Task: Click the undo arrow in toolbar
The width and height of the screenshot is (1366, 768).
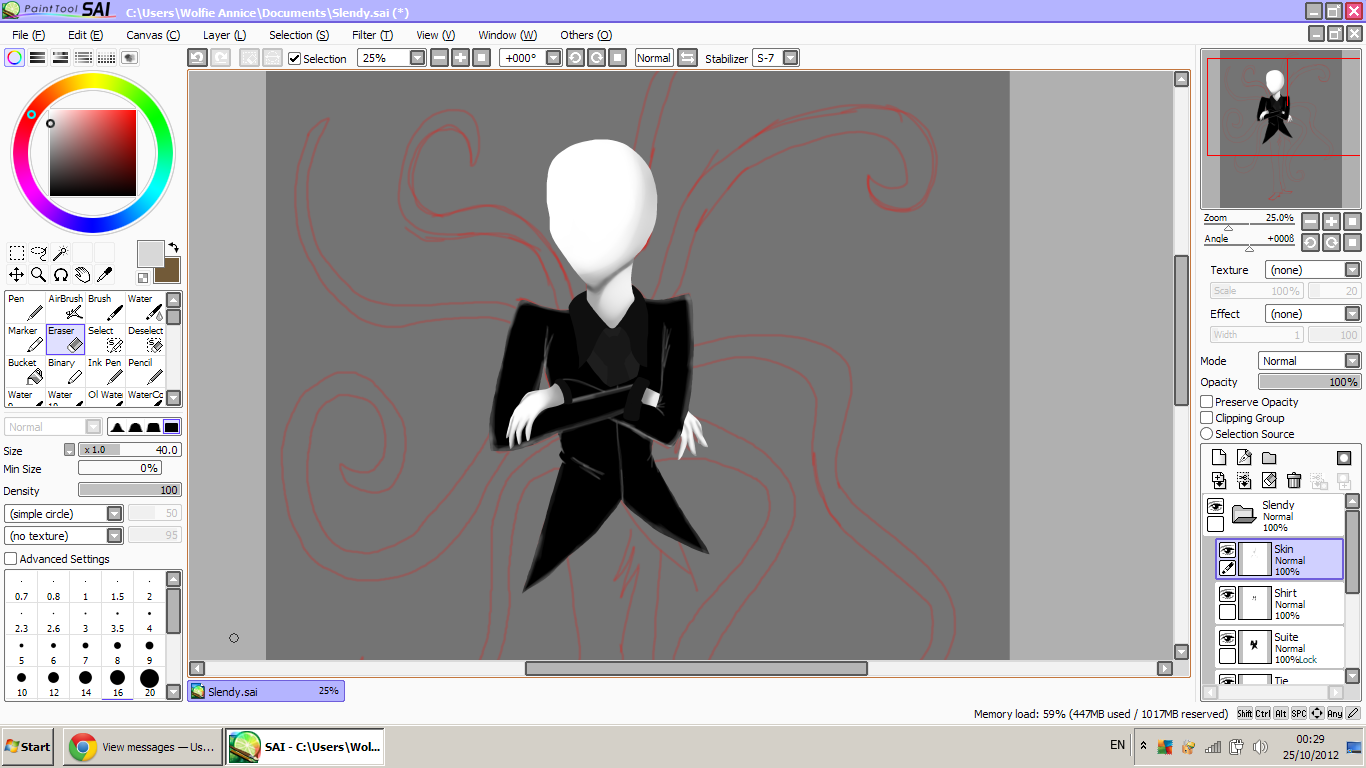Action: pyautogui.click(x=197, y=58)
